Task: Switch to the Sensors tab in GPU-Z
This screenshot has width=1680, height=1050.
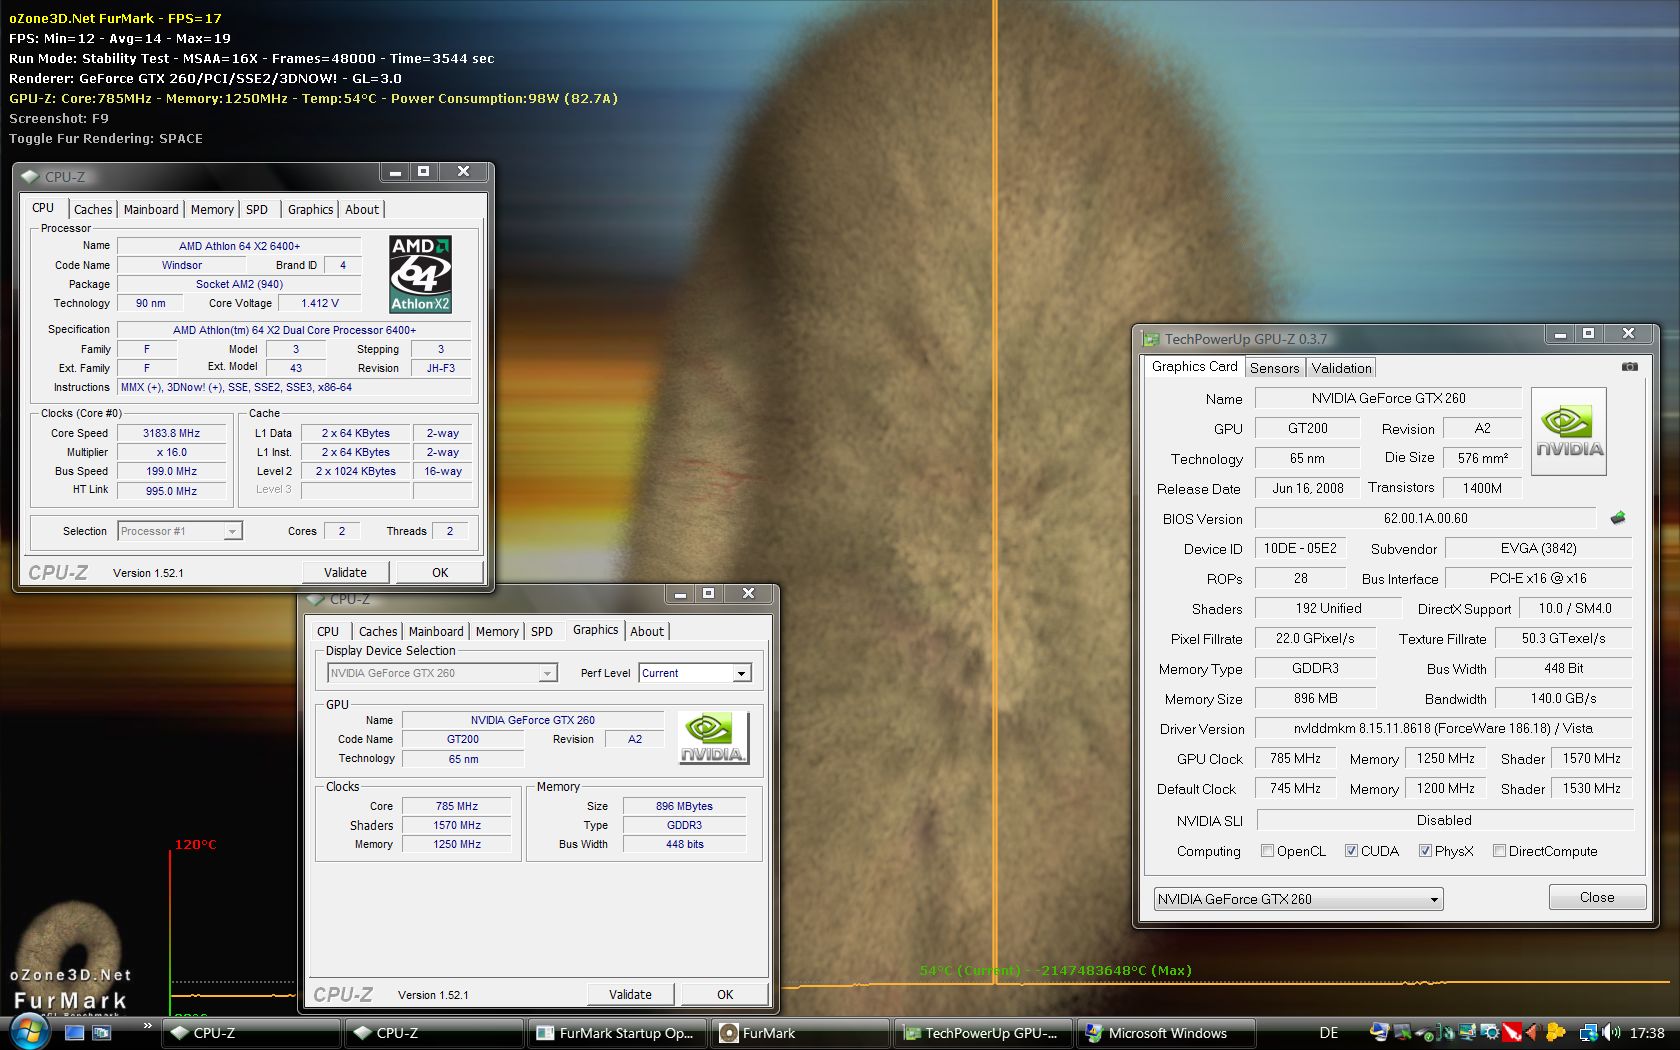Action: coord(1274,368)
